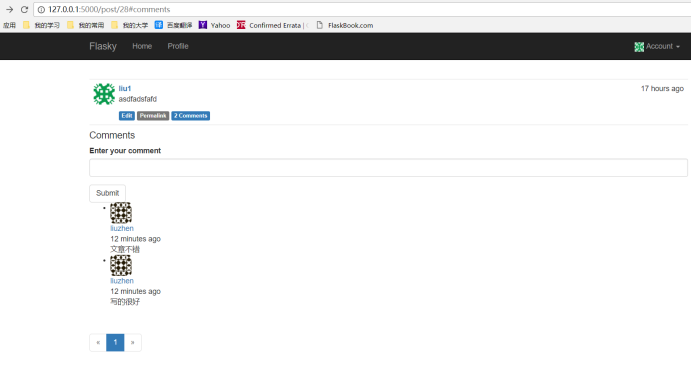Open the 我的学习 bookmark folder
This screenshot has width=691, height=365.
[x=41, y=25]
